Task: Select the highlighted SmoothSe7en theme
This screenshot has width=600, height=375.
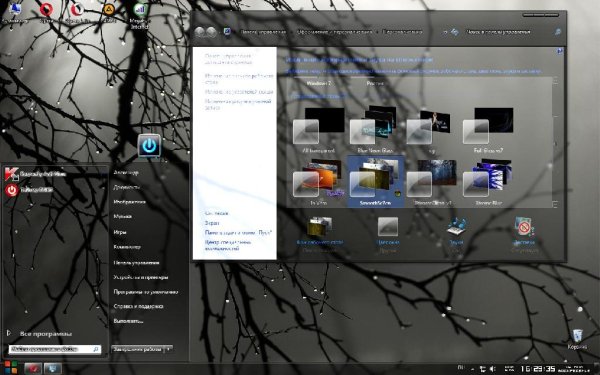Action: [375, 181]
